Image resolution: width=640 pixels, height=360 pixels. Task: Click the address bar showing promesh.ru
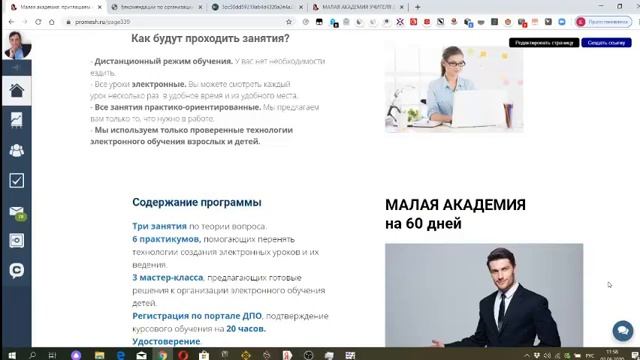[176, 22]
